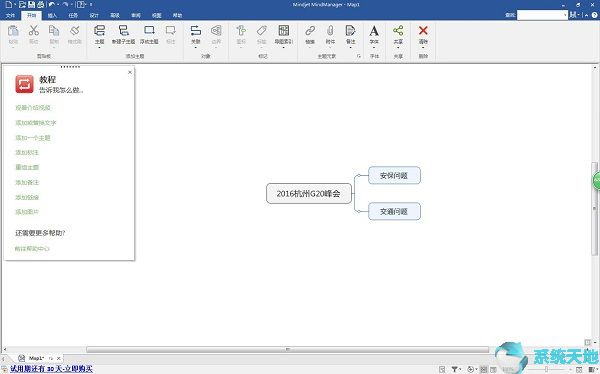Click the icon marker signpost button
This screenshot has height=374, width=600.
pos(241,31)
